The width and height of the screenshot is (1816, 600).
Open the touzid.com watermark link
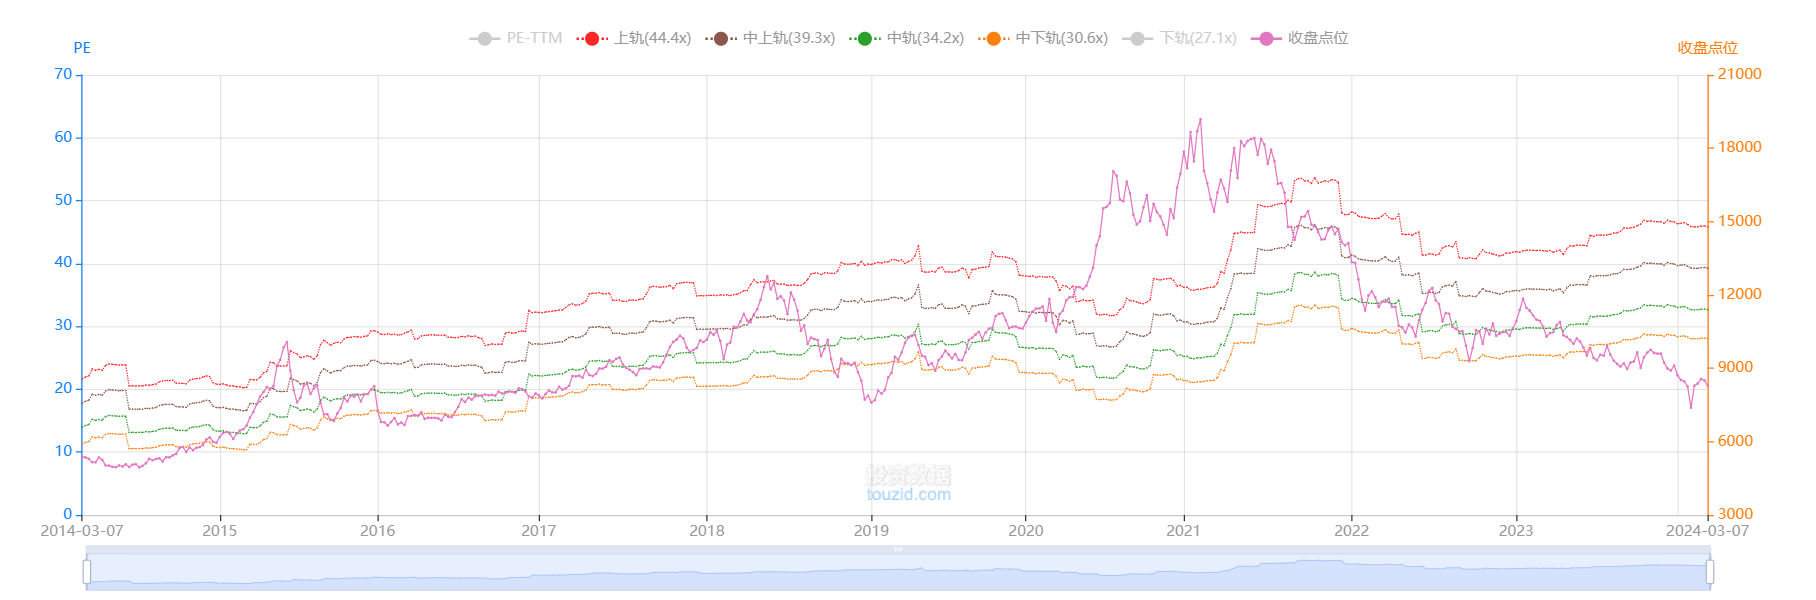tap(908, 494)
